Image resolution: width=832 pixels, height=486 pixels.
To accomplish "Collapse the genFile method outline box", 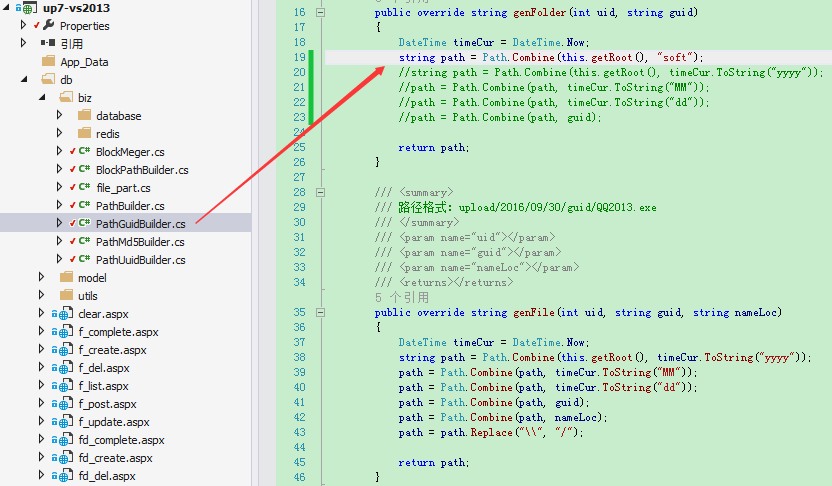I will pos(320,313).
